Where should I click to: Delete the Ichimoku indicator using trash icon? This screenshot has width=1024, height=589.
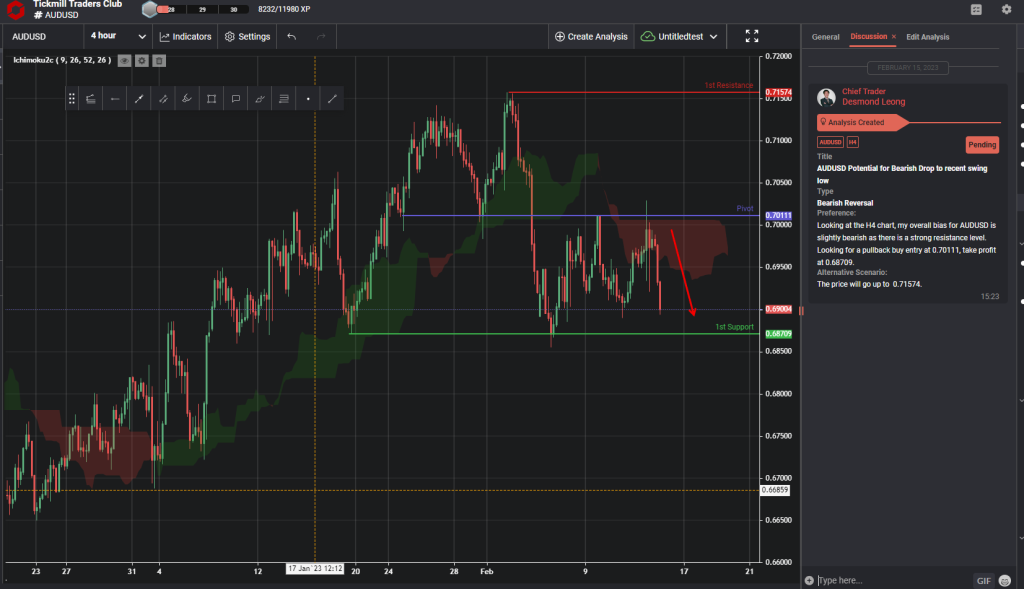point(158,60)
